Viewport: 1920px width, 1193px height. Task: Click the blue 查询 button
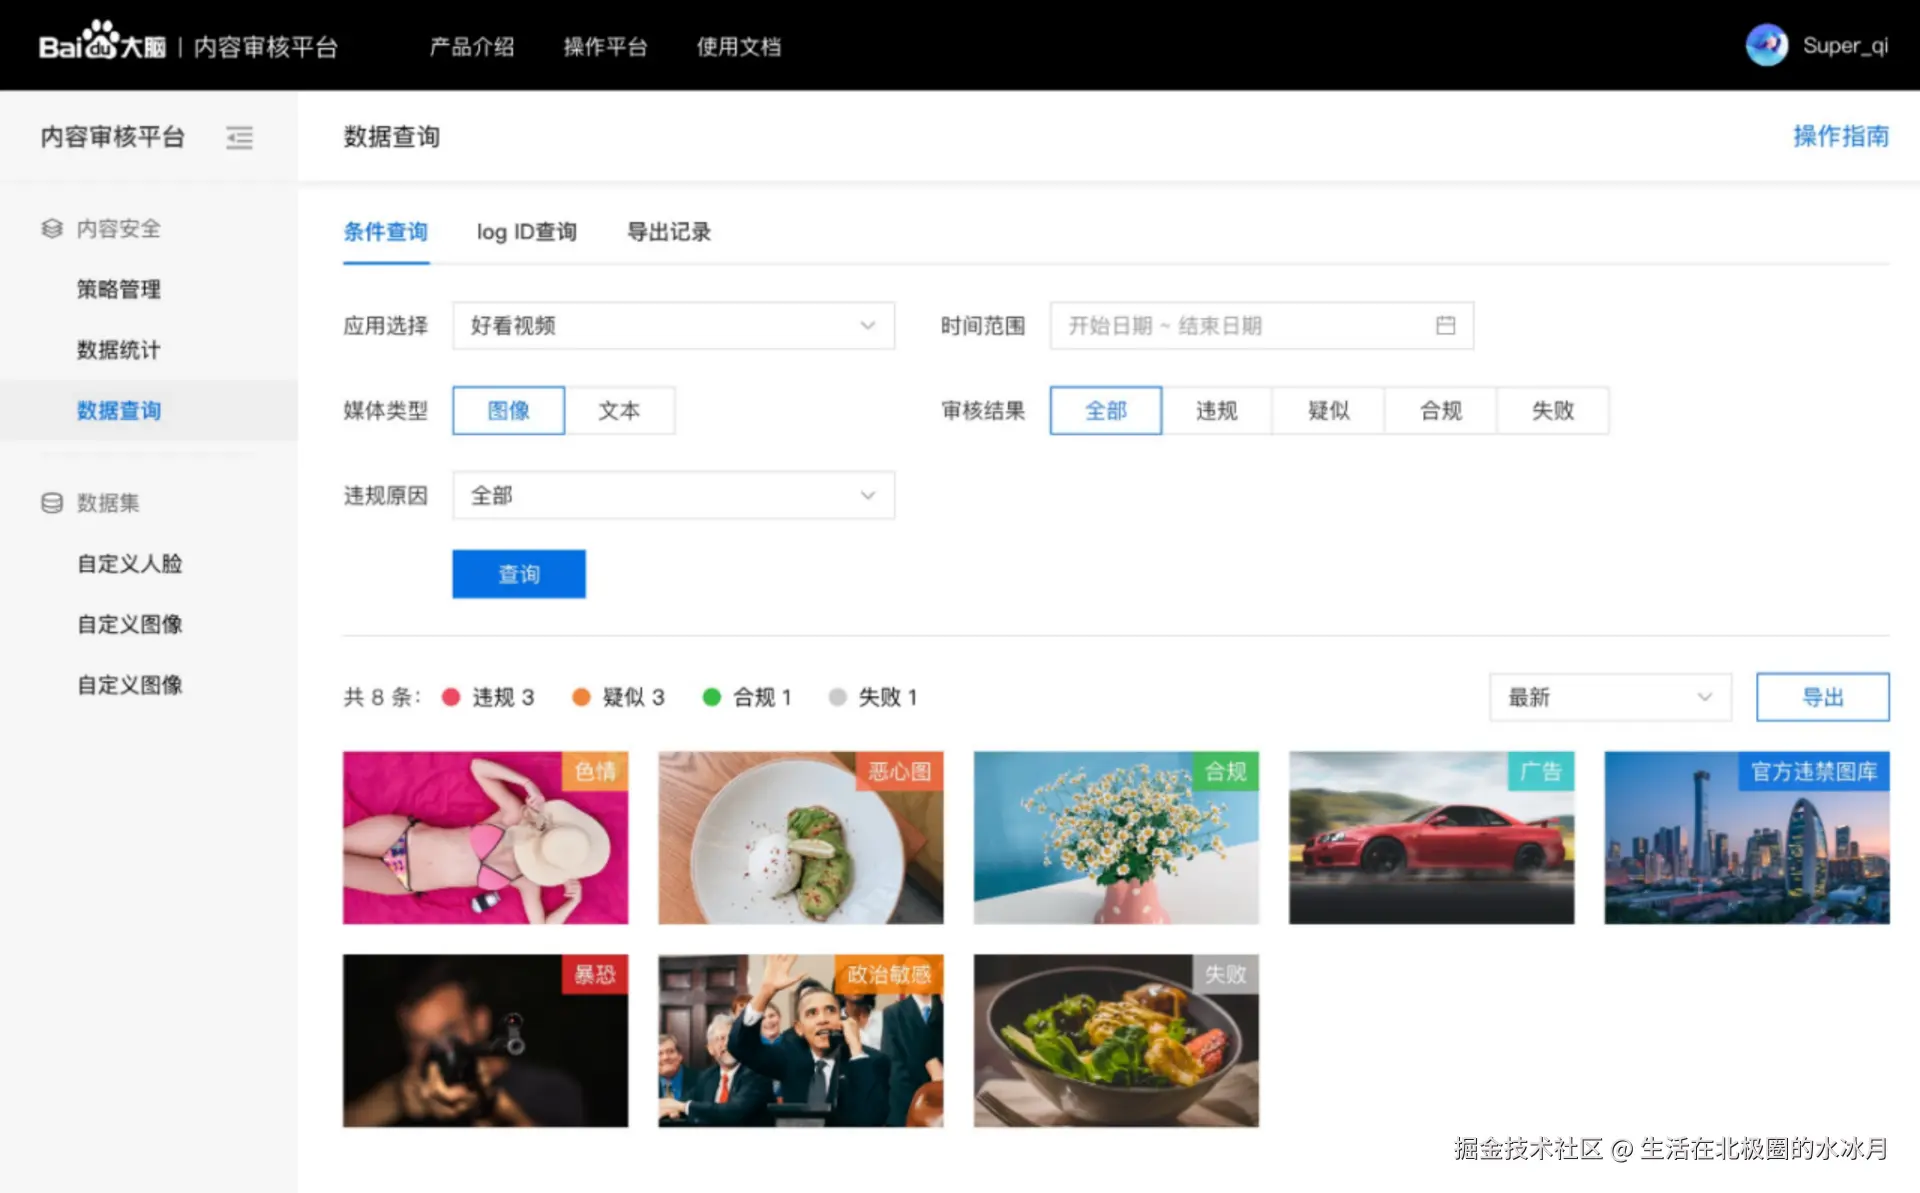pyautogui.click(x=518, y=574)
